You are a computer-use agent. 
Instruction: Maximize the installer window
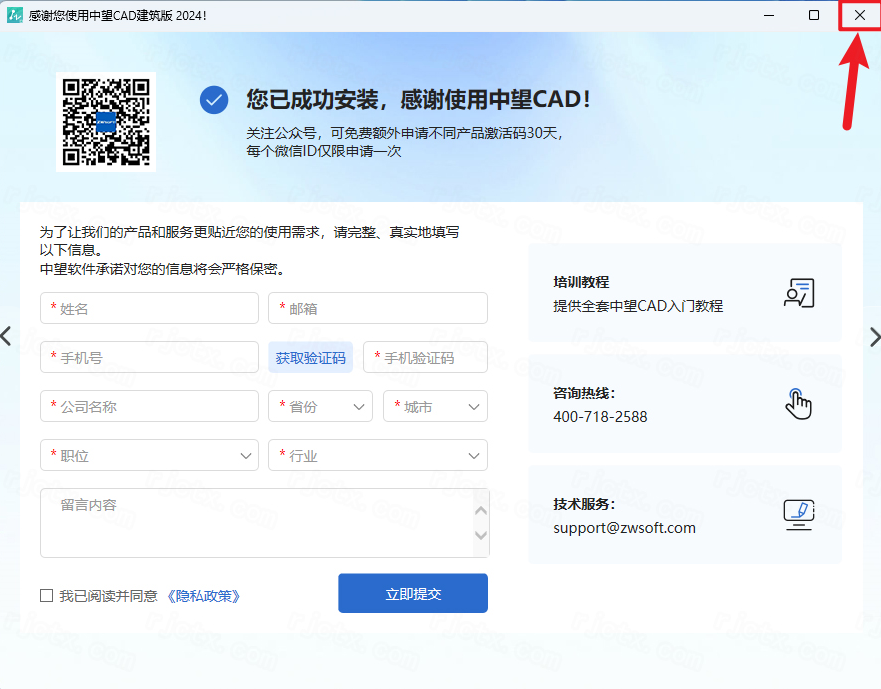click(814, 16)
